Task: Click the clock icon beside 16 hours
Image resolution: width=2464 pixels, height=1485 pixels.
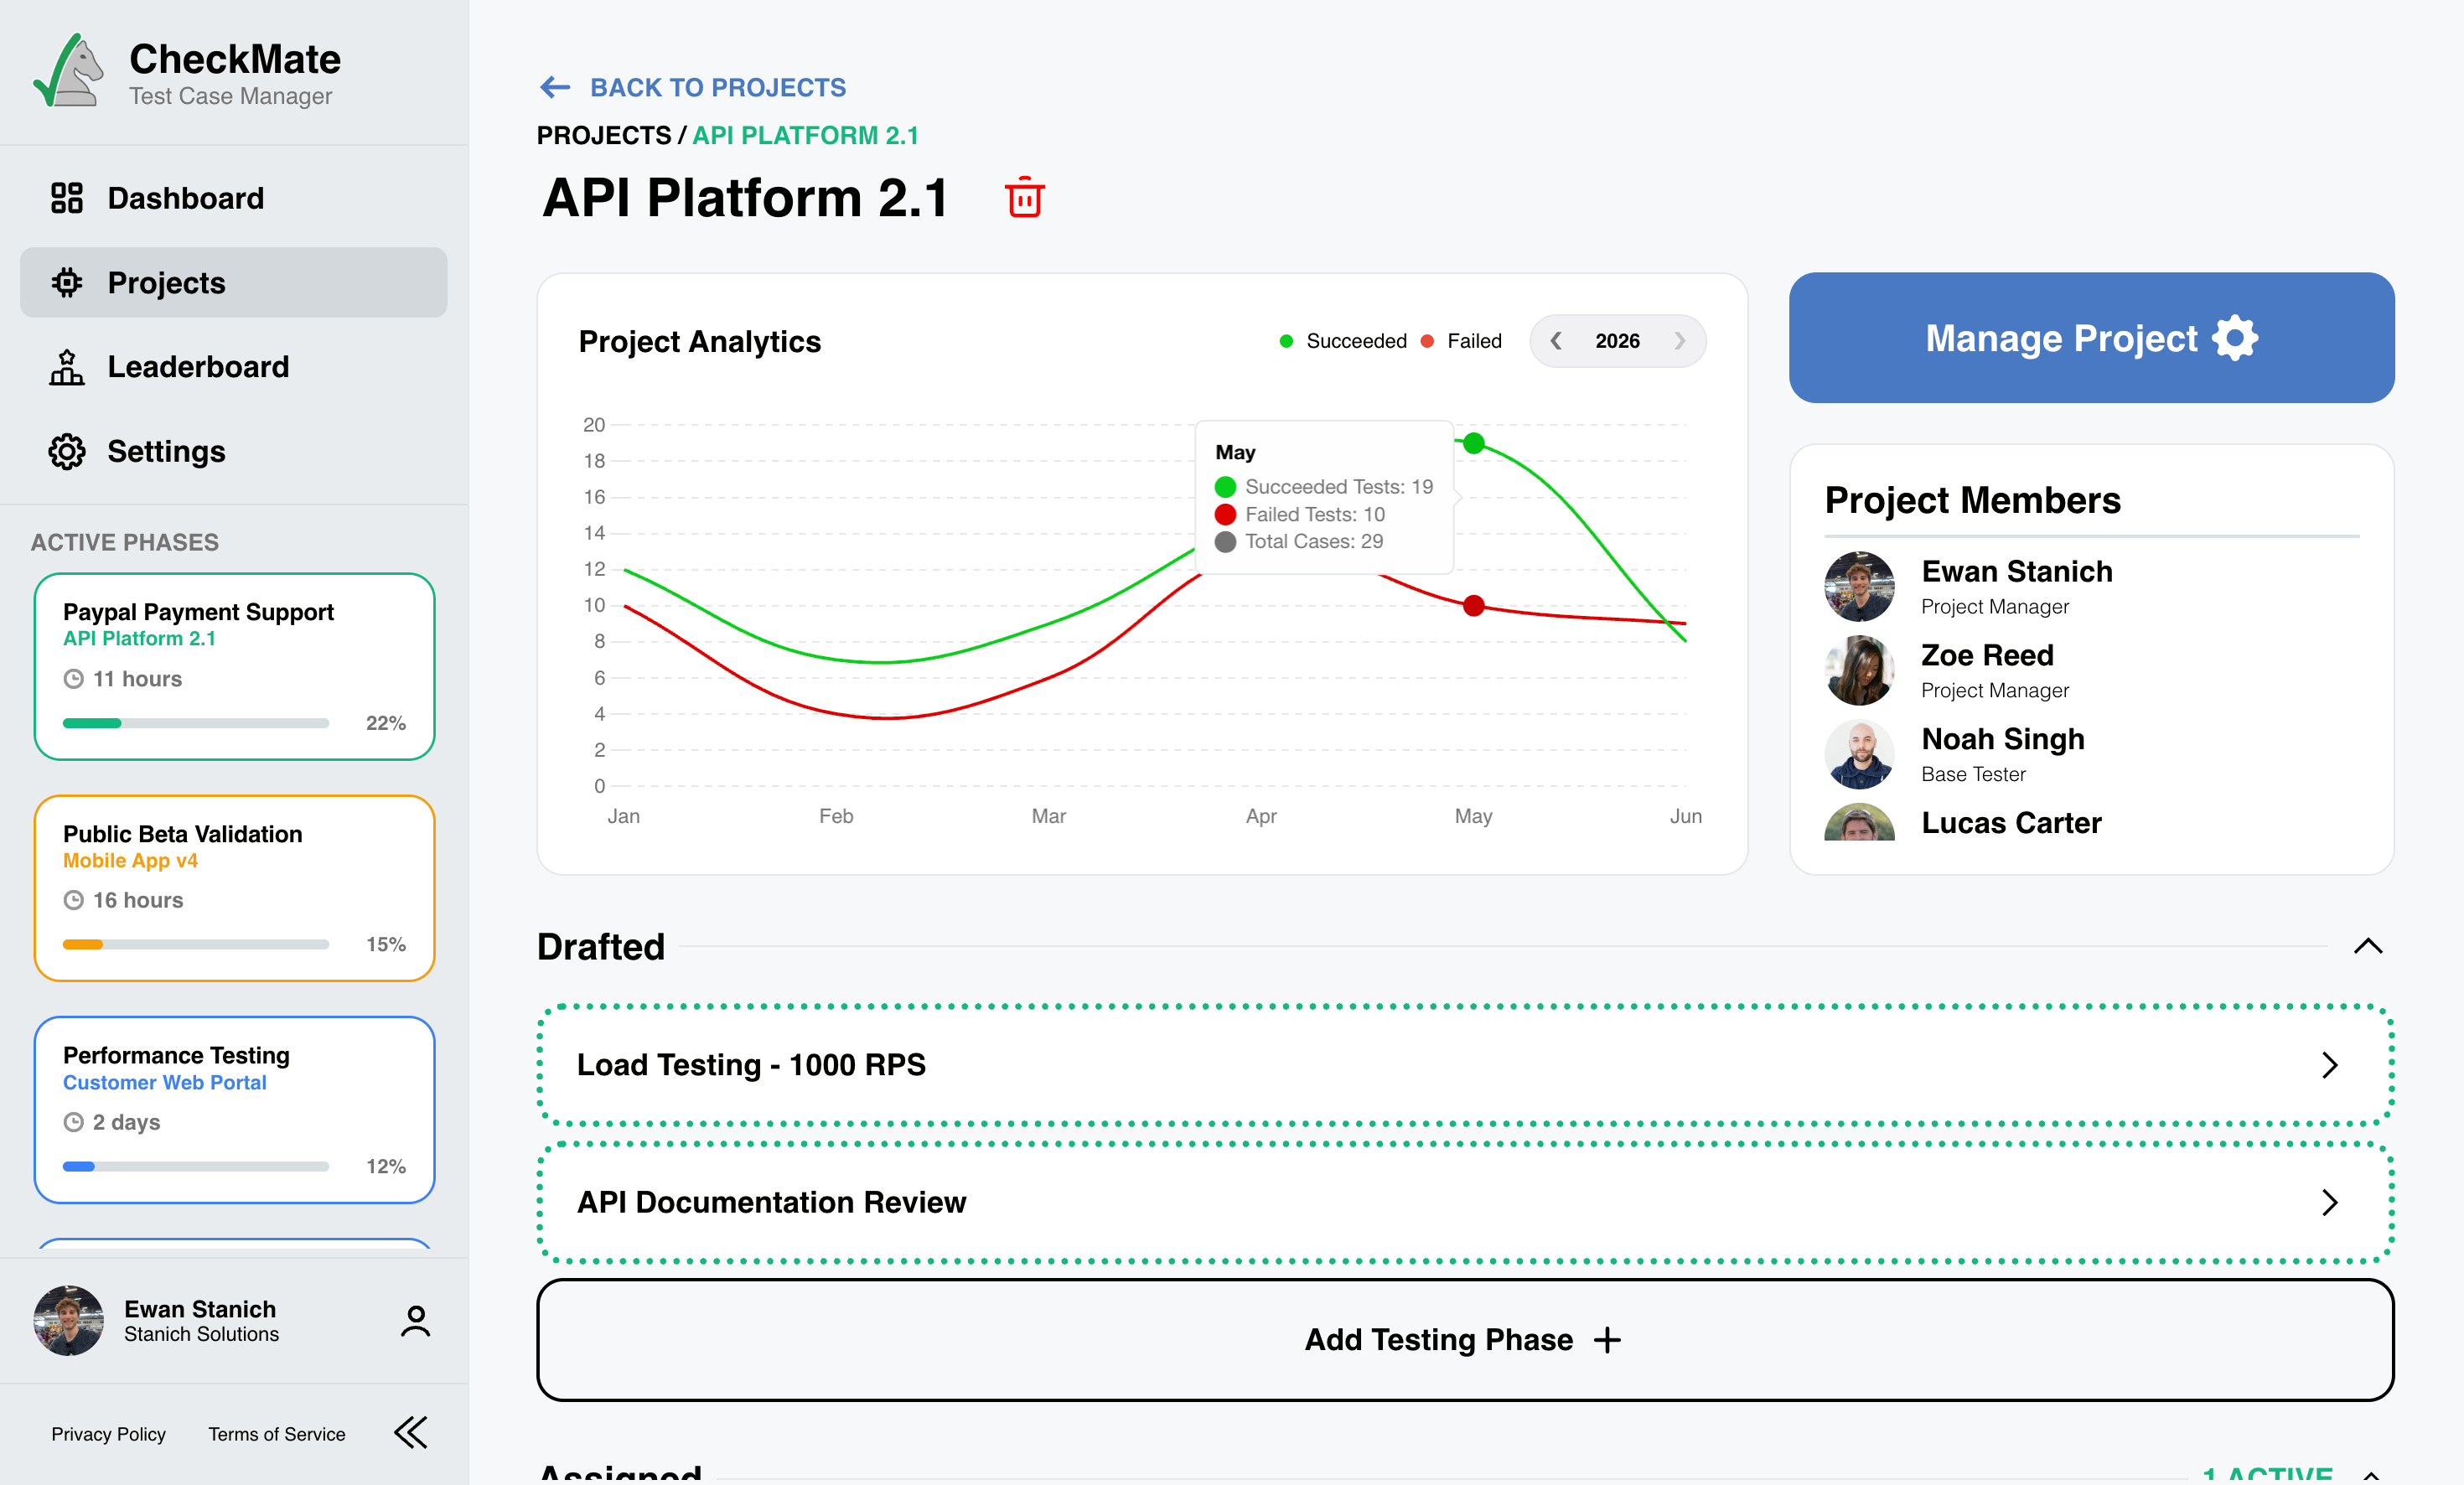Action: (74, 901)
